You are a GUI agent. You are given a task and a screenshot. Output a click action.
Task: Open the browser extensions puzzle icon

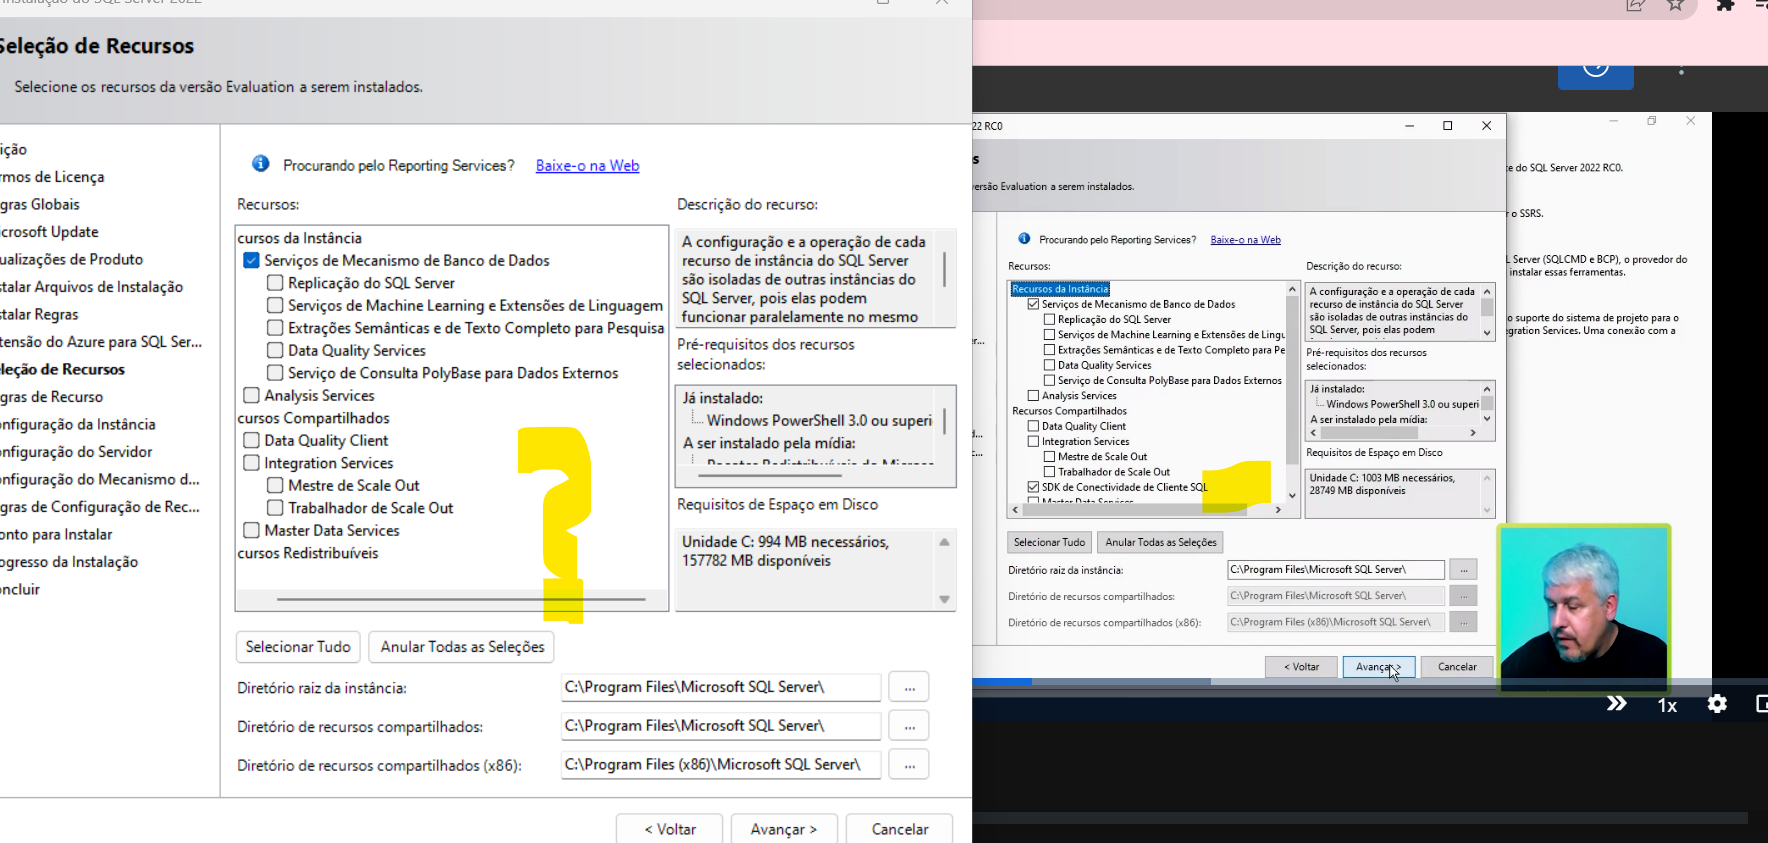[x=1725, y=4]
